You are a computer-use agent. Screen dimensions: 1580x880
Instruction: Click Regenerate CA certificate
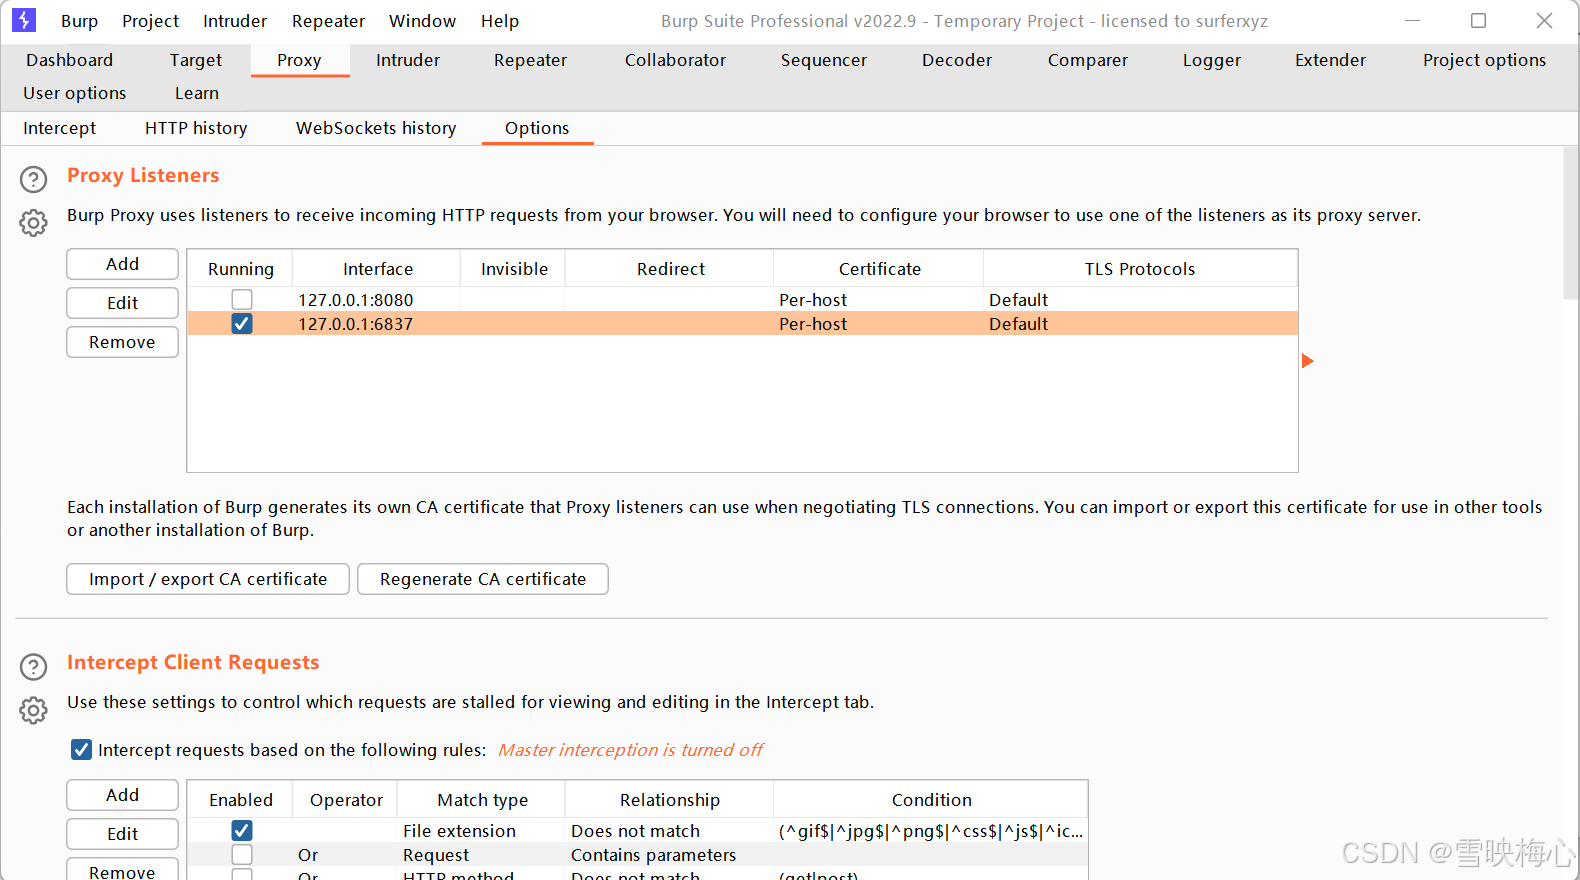(483, 579)
